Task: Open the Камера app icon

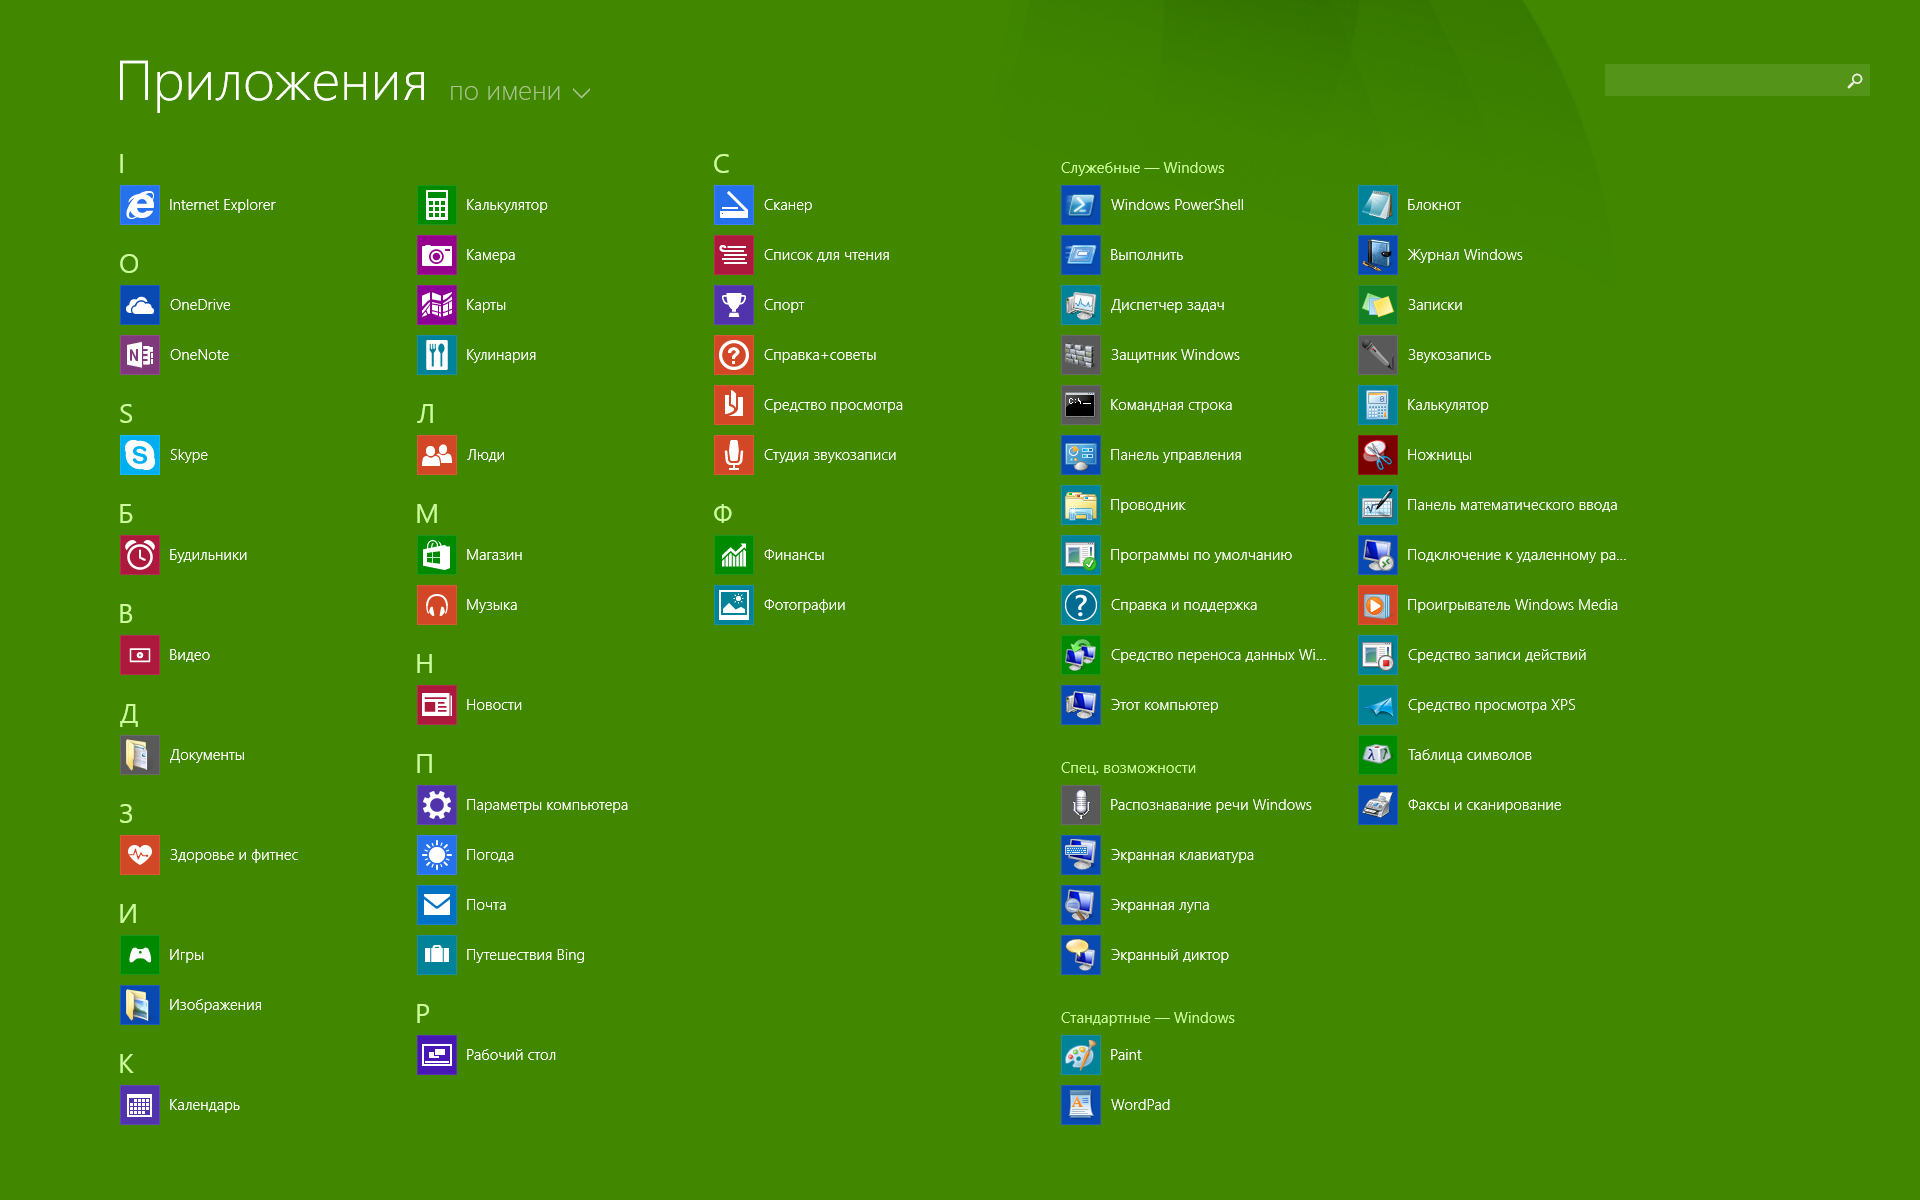Action: click(x=437, y=255)
